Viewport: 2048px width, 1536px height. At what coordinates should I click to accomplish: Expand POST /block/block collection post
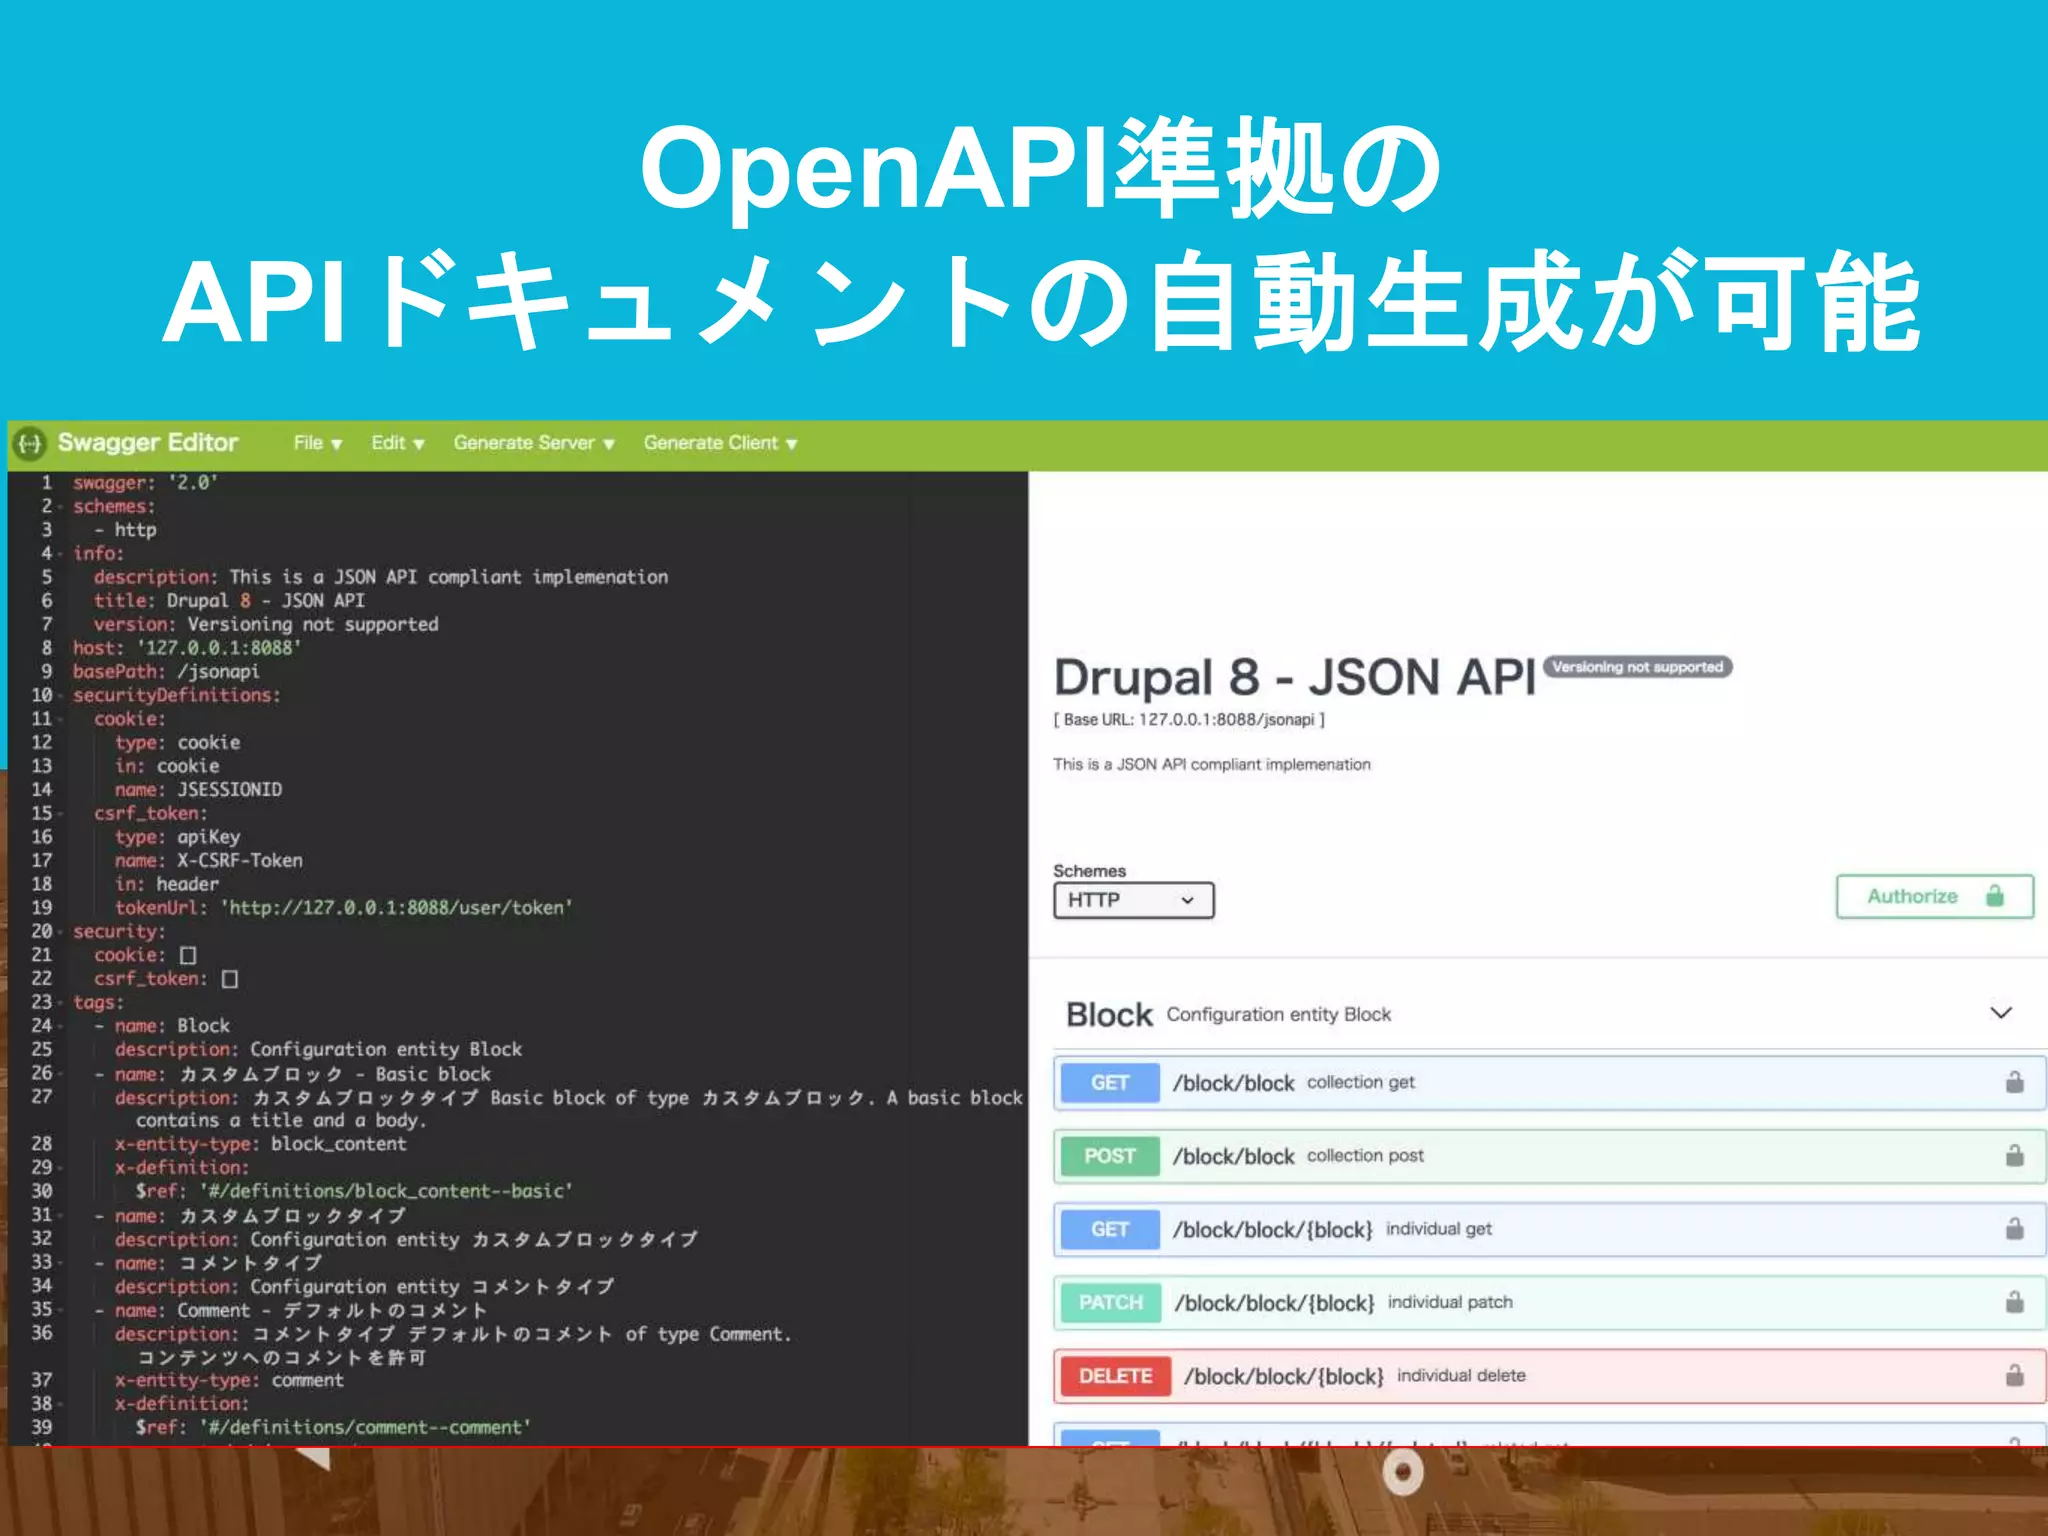click(x=1549, y=1156)
